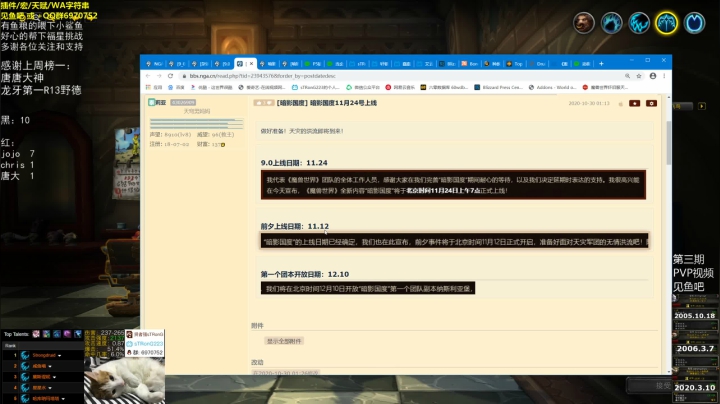Open the browser profile avatar icon
The image size is (720, 404).
[652, 76]
